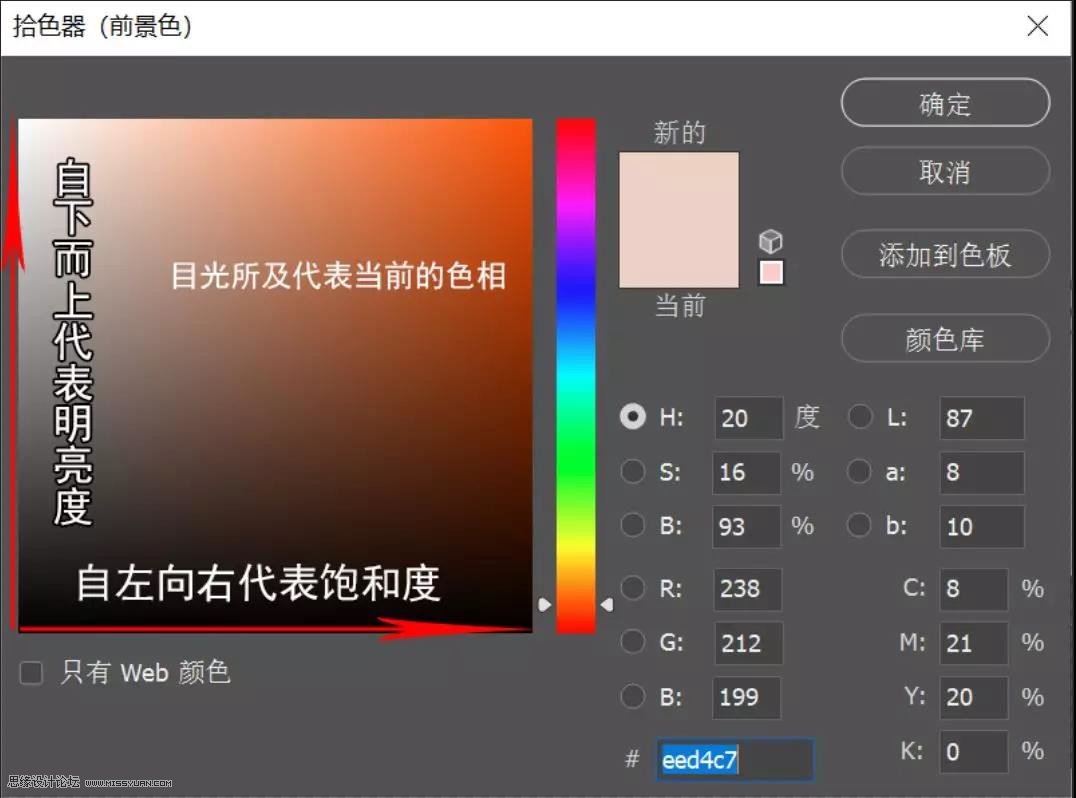This screenshot has height=798, width=1076.
Task: Click the K field showing 0
Action: click(x=973, y=751)
